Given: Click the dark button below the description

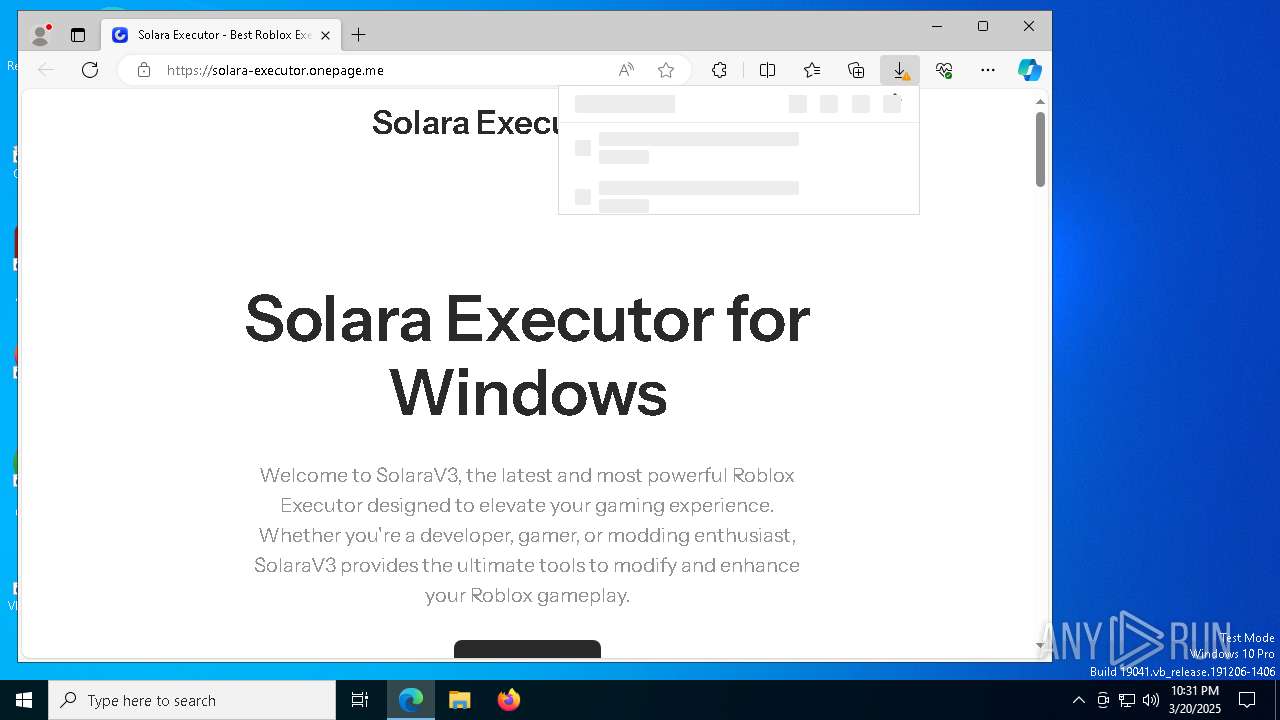Looking at the screenshot, I should tap(527, 649).
